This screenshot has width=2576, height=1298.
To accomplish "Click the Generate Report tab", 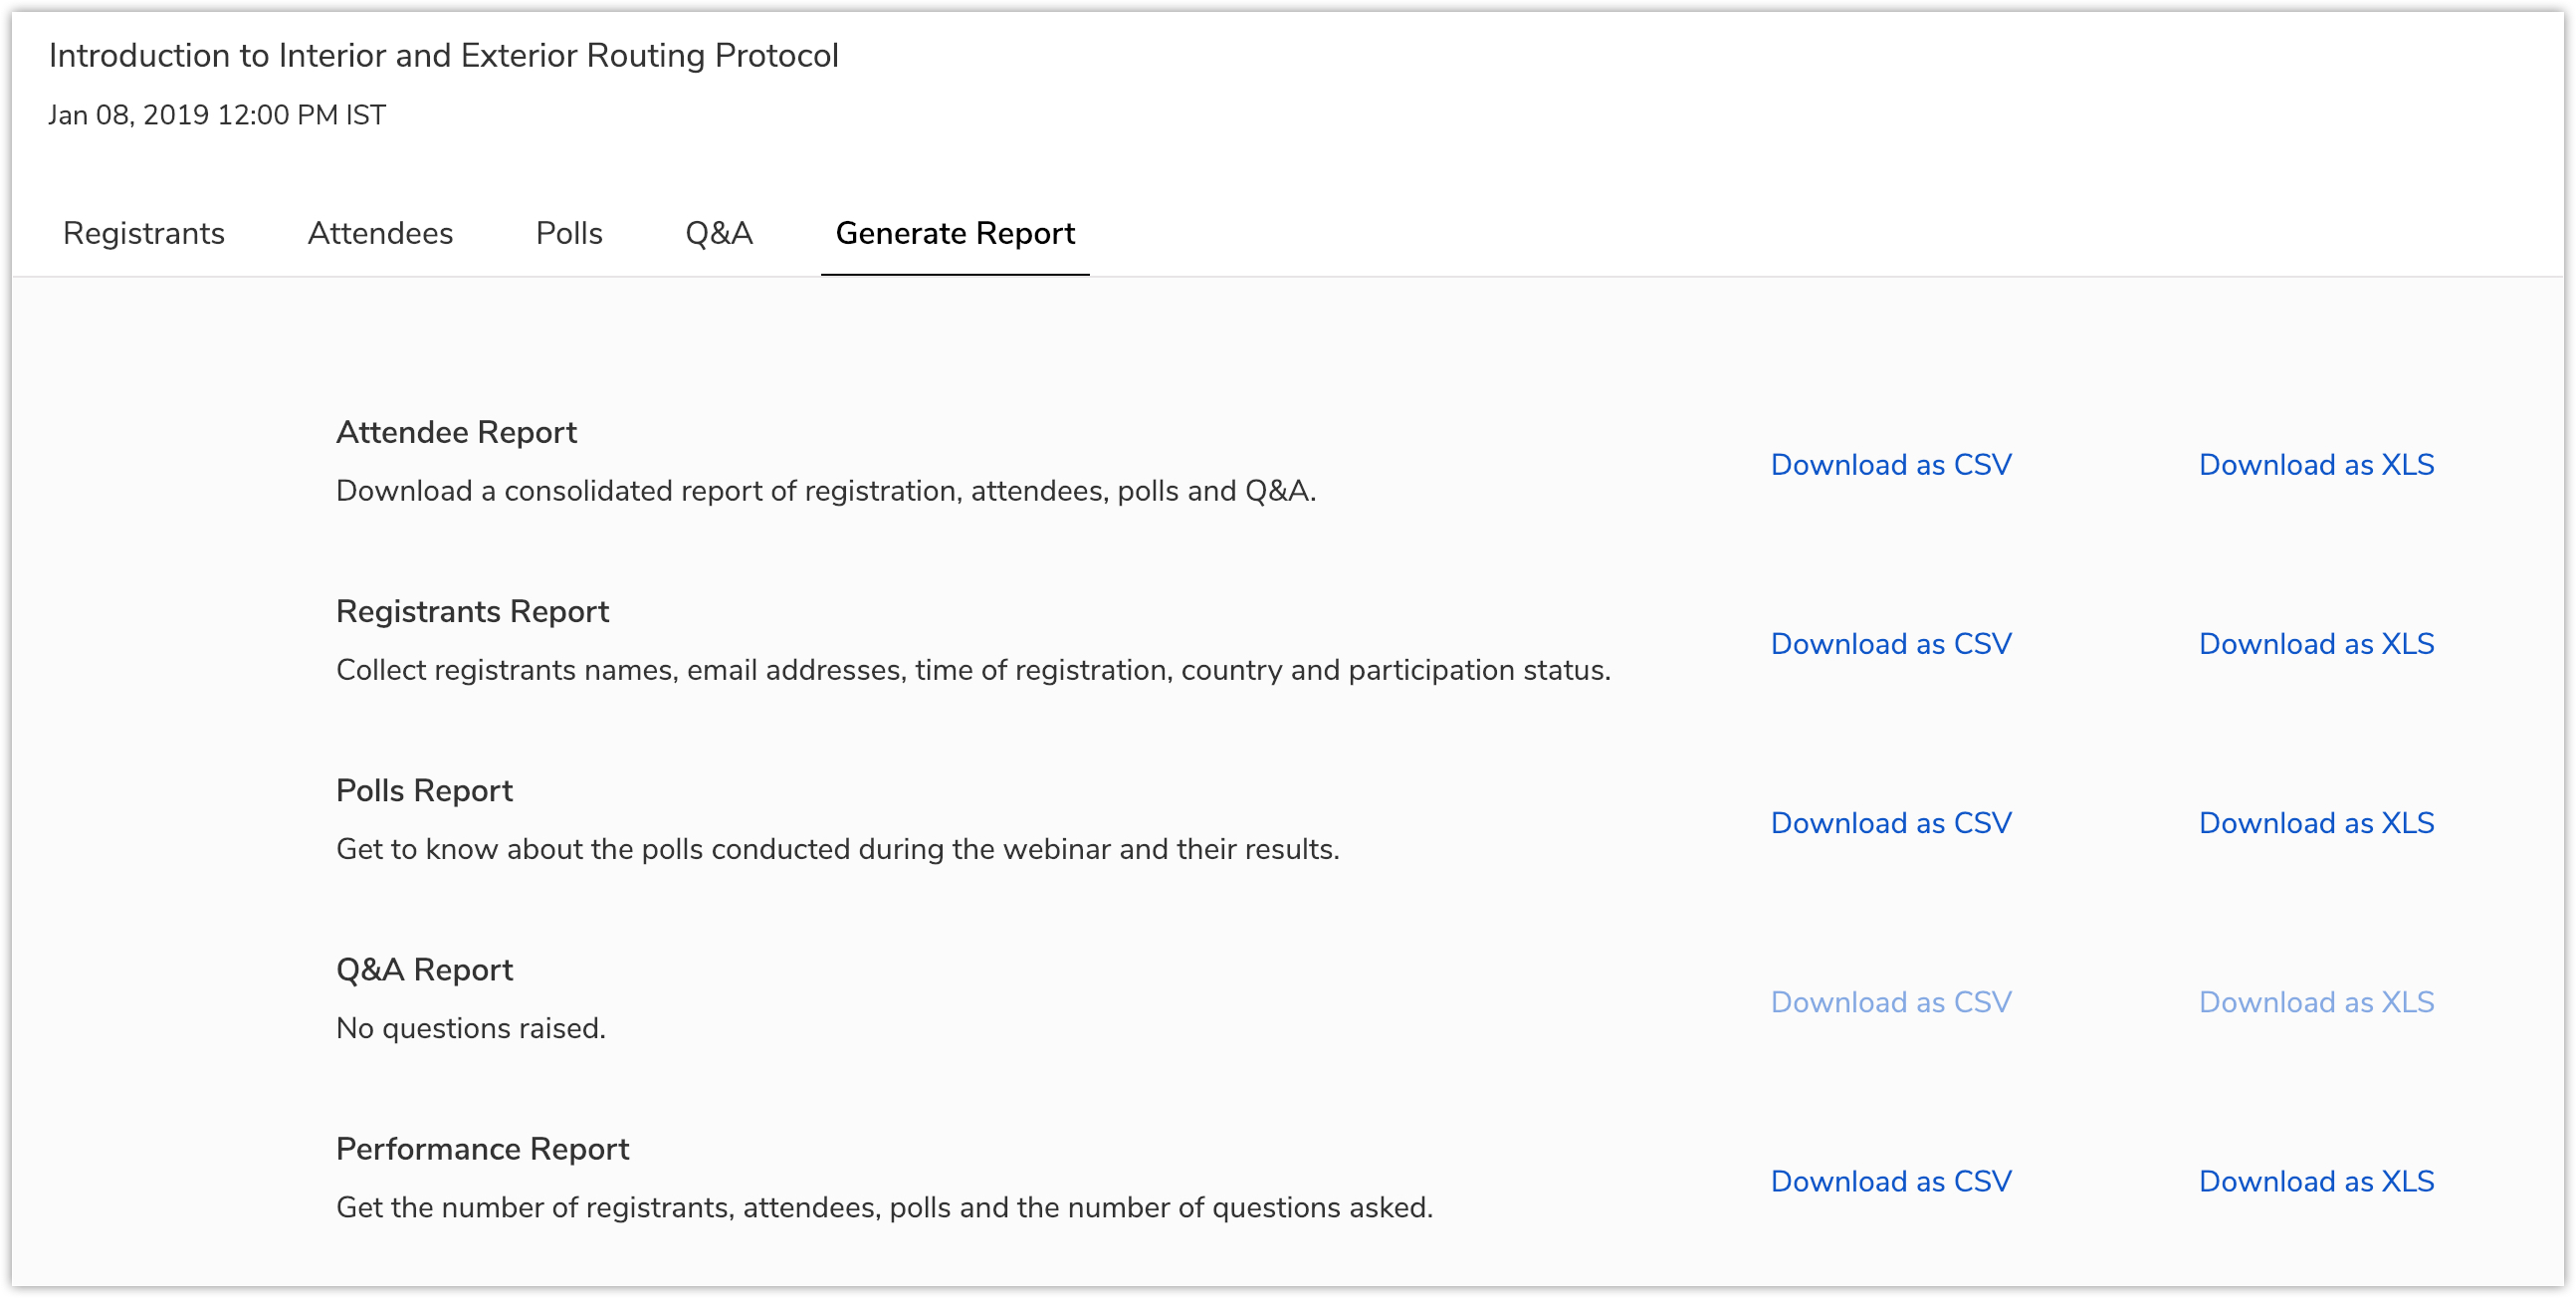I will [x=955, y=233].
